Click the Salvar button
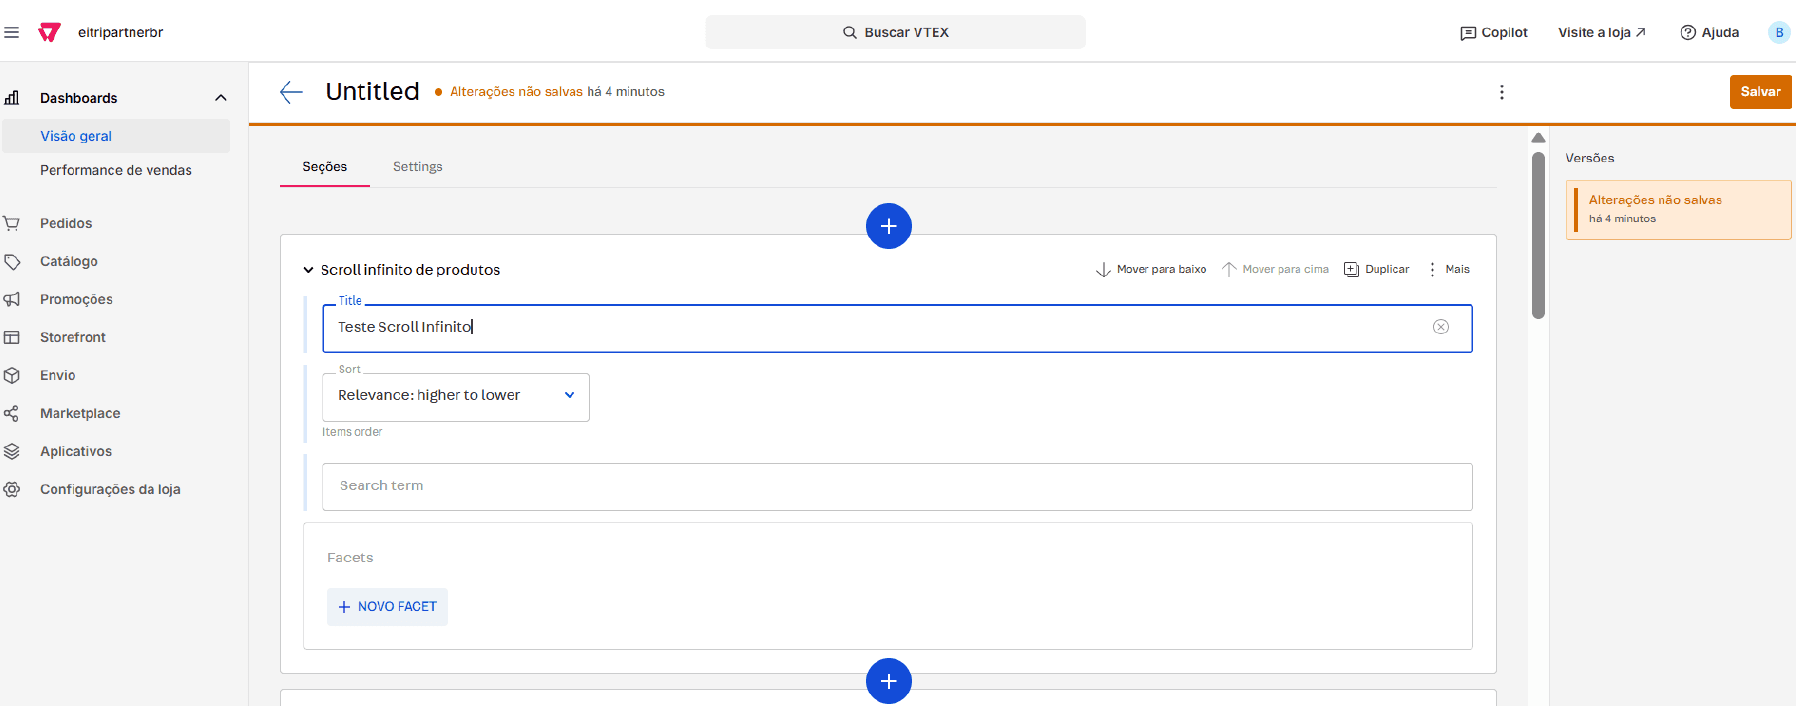 pos(1760,91)
